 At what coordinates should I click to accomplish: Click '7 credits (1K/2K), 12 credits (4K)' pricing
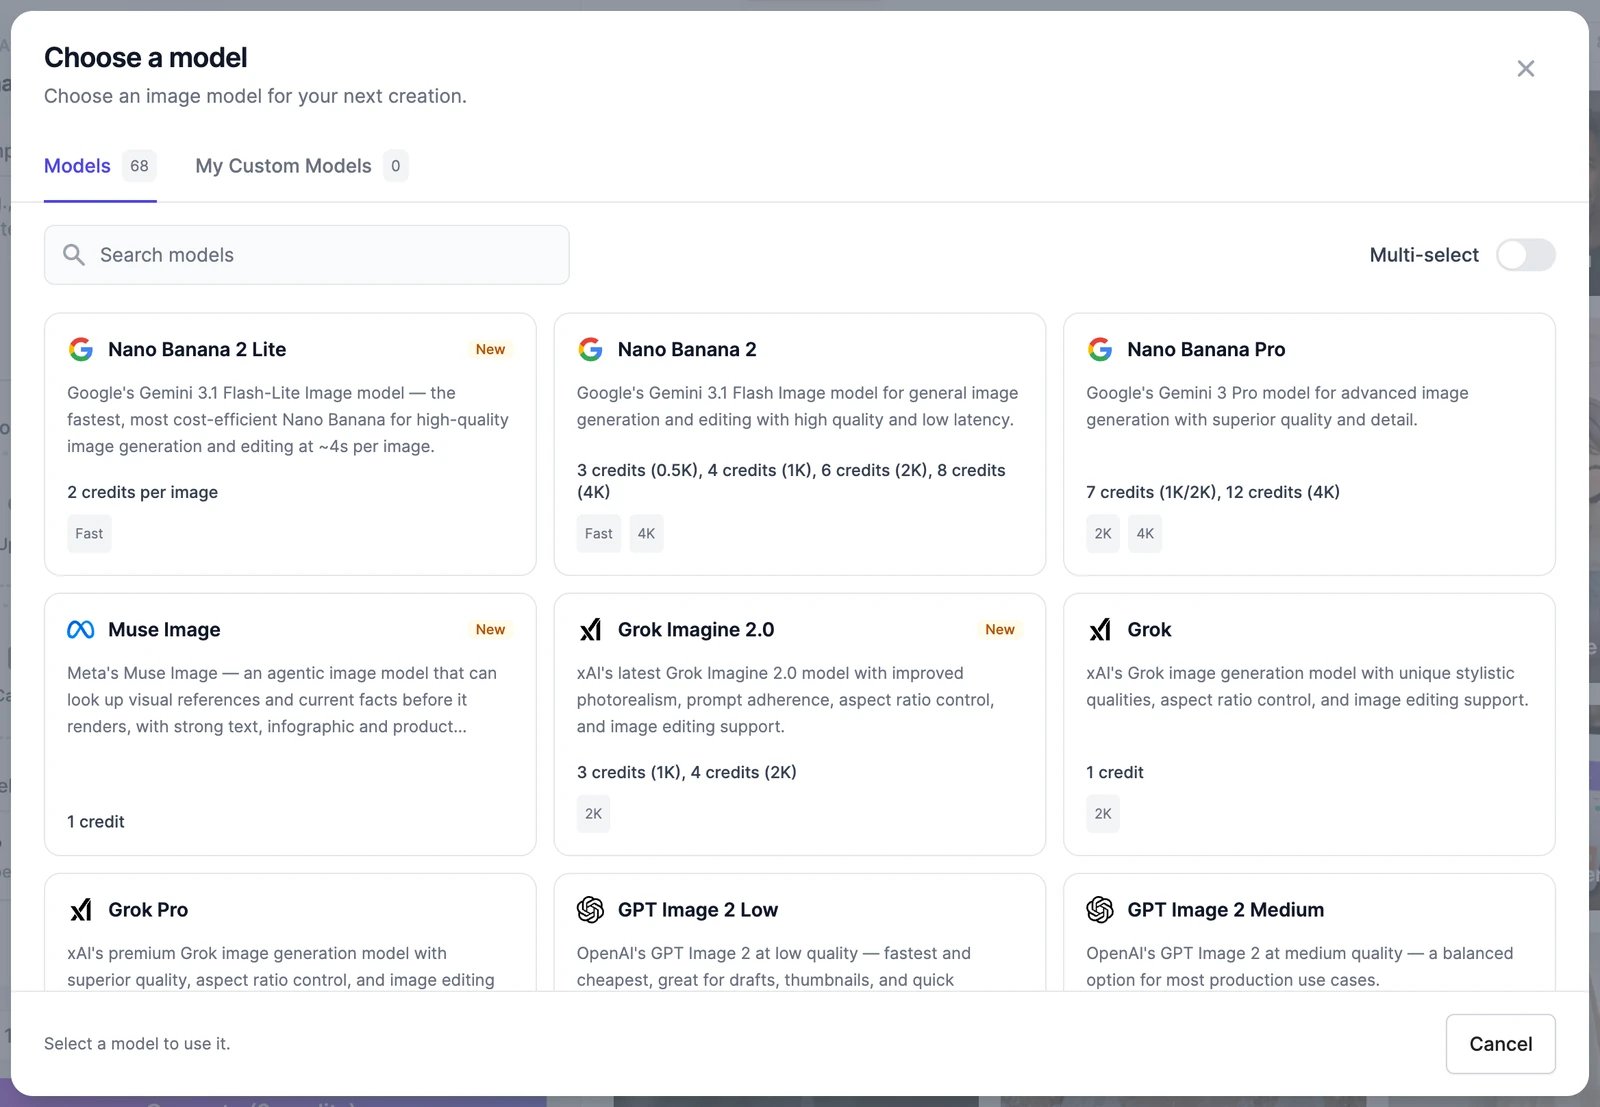pos(1213,492)
